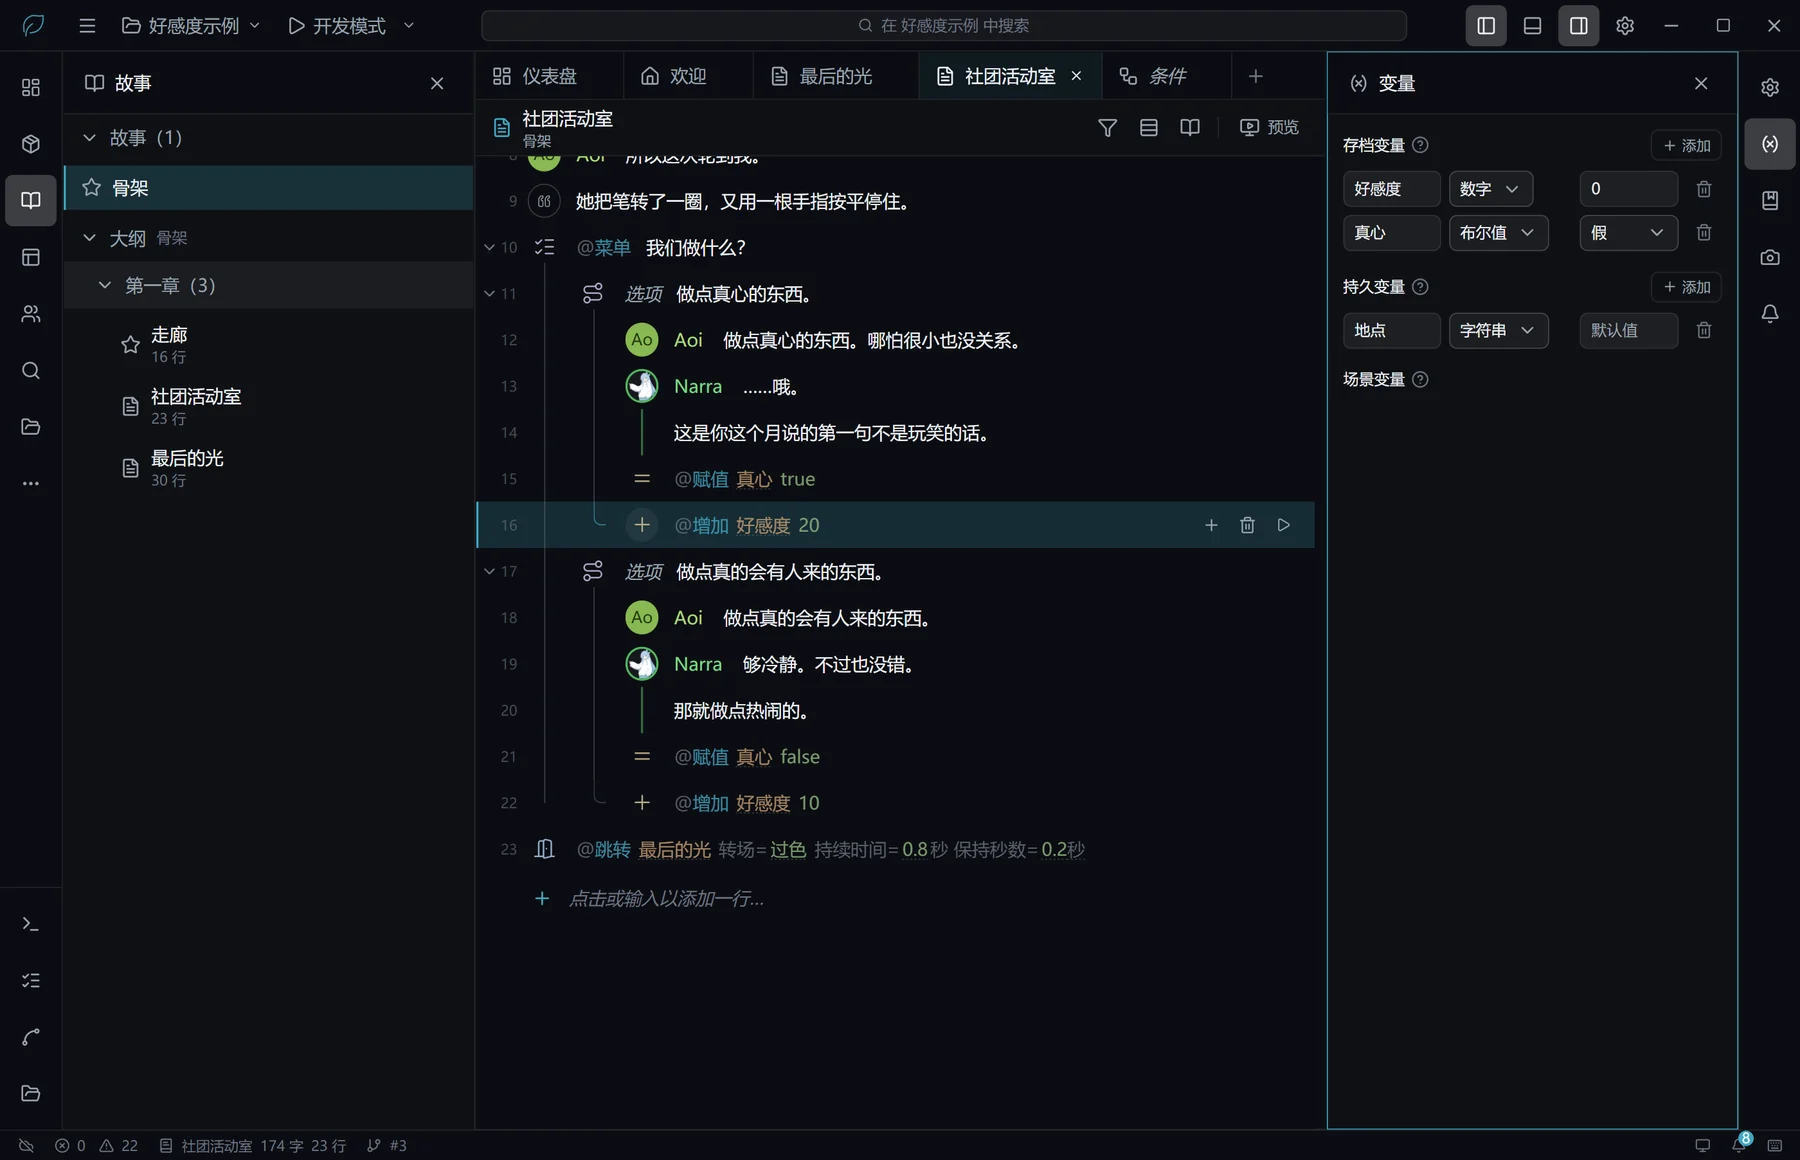The height and width of the screenshot is (1160, 1800).
Task: Click the filter funnel icon in editor toolbar
Action: point(1107,128)
